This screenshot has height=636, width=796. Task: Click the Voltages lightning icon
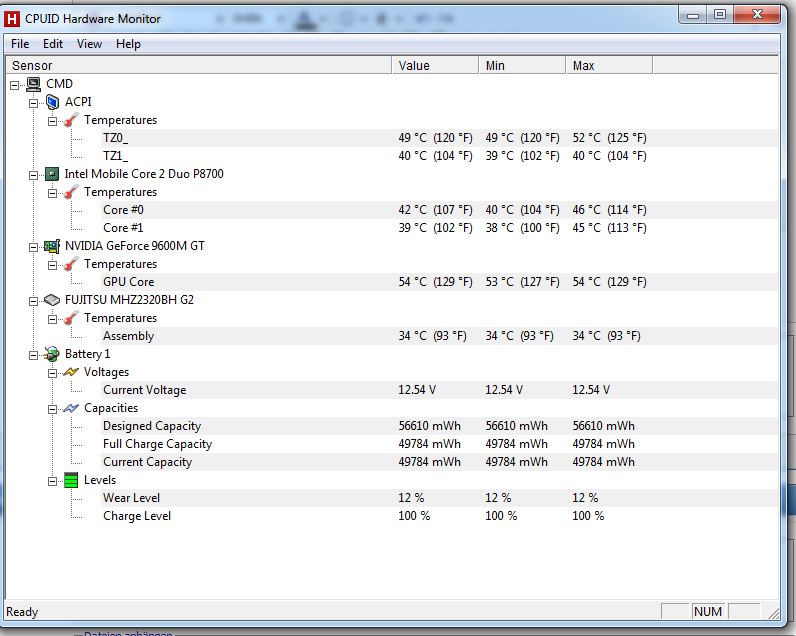click(x=71, y=372)
